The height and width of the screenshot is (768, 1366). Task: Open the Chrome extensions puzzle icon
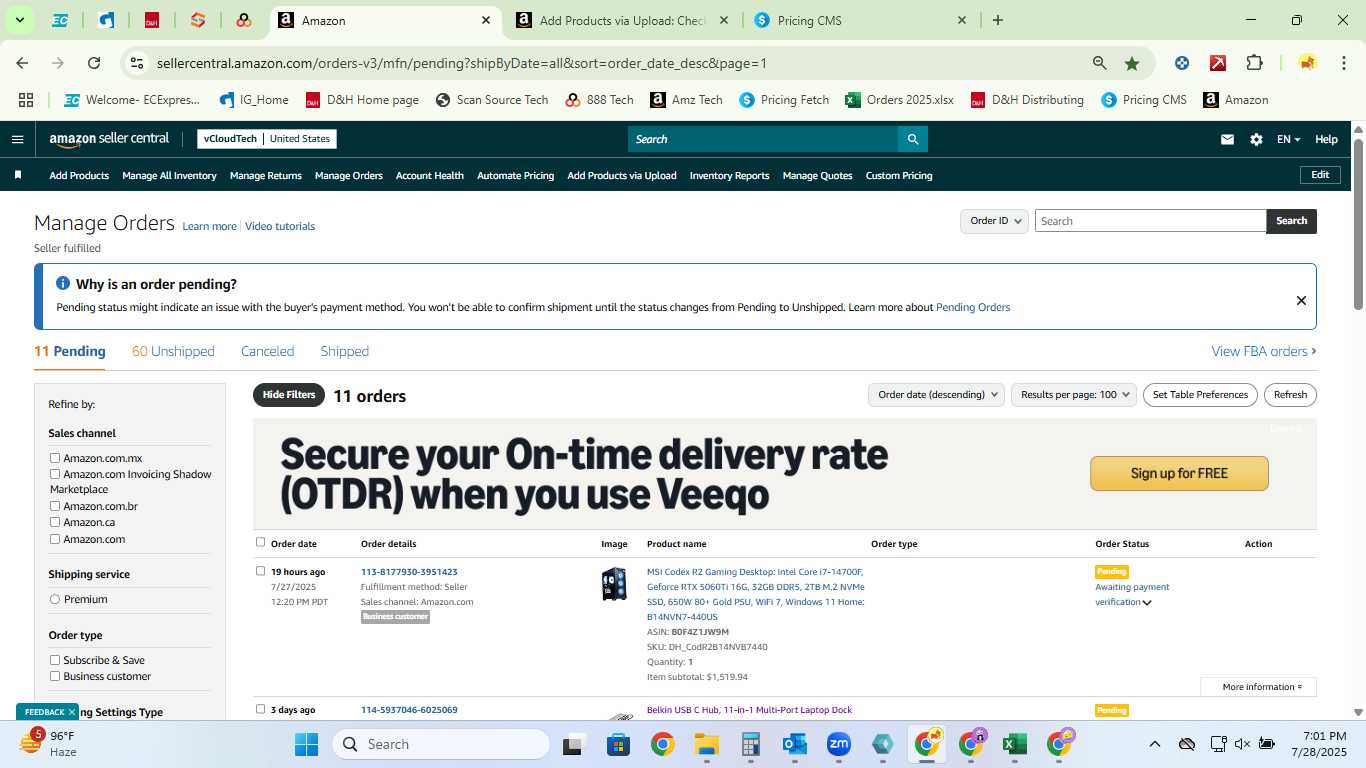coord(1254,63)
